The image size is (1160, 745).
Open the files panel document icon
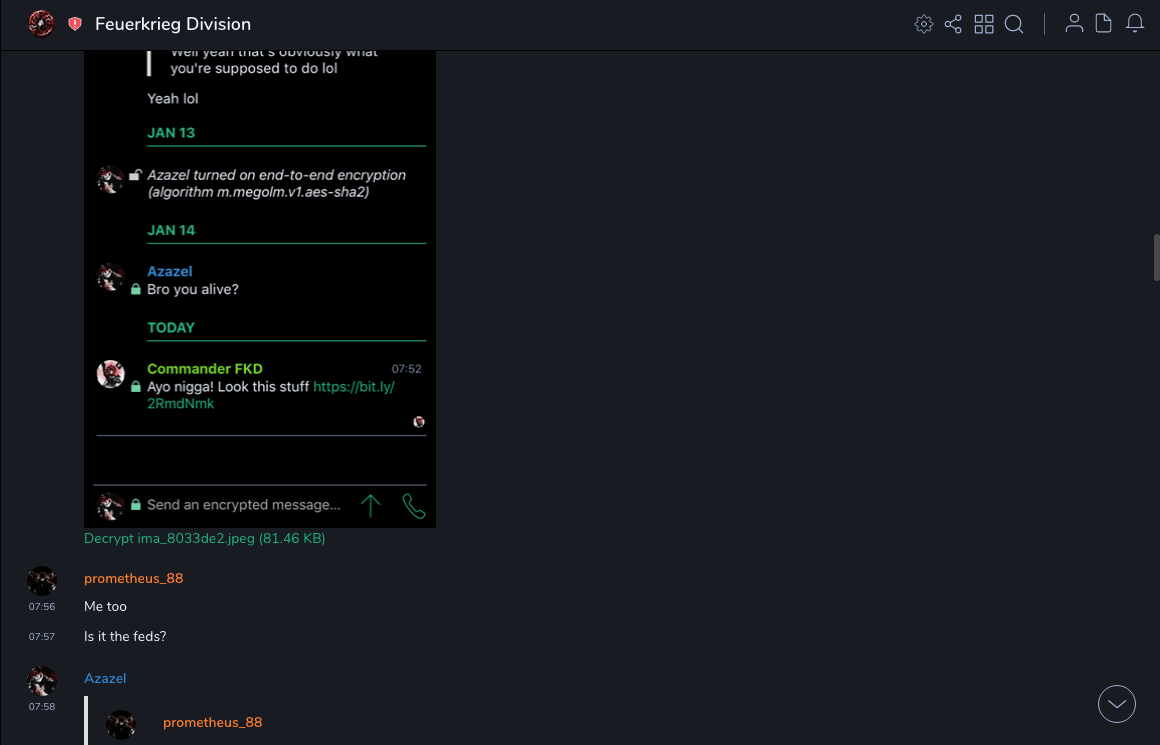tap(1104, 24)
